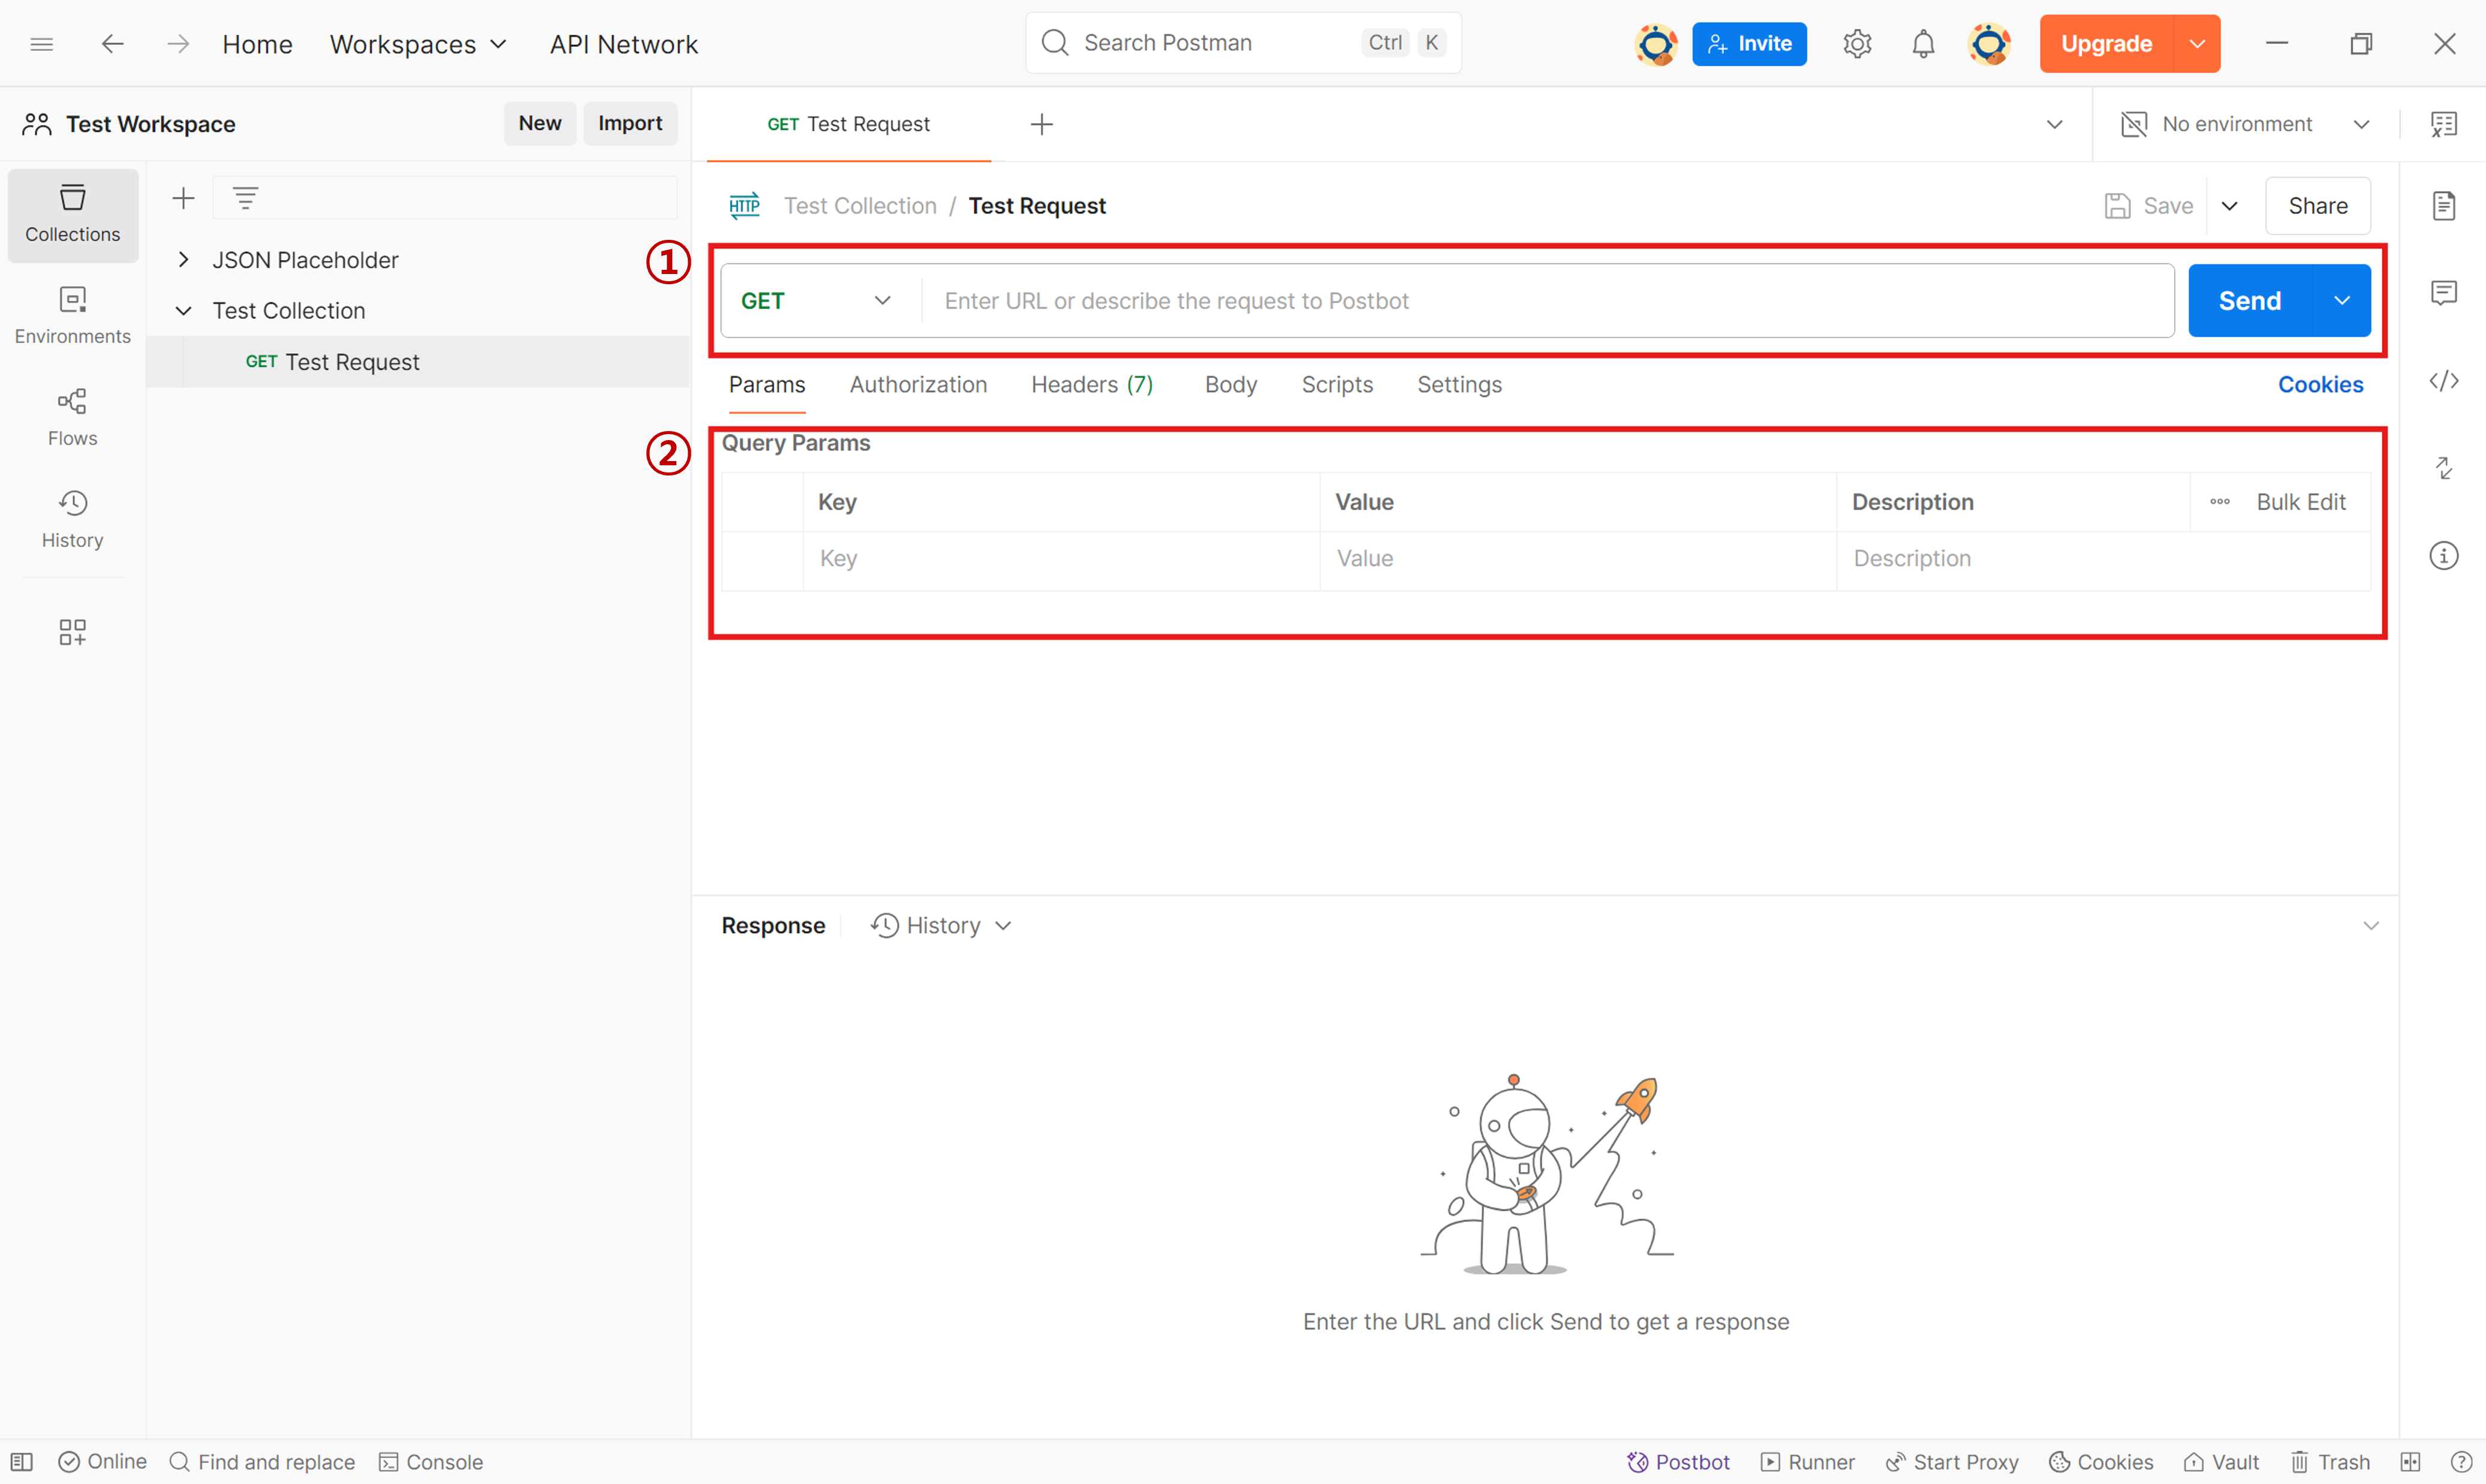Click the Upgrade button
The height and width of the screenshot is (1484, 2486).
[2106, 44]
